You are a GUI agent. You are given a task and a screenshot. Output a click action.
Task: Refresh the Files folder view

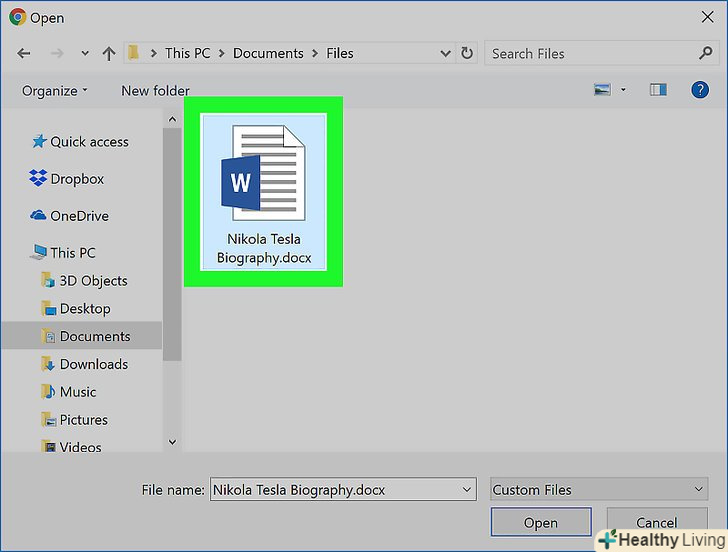[467, 53]
